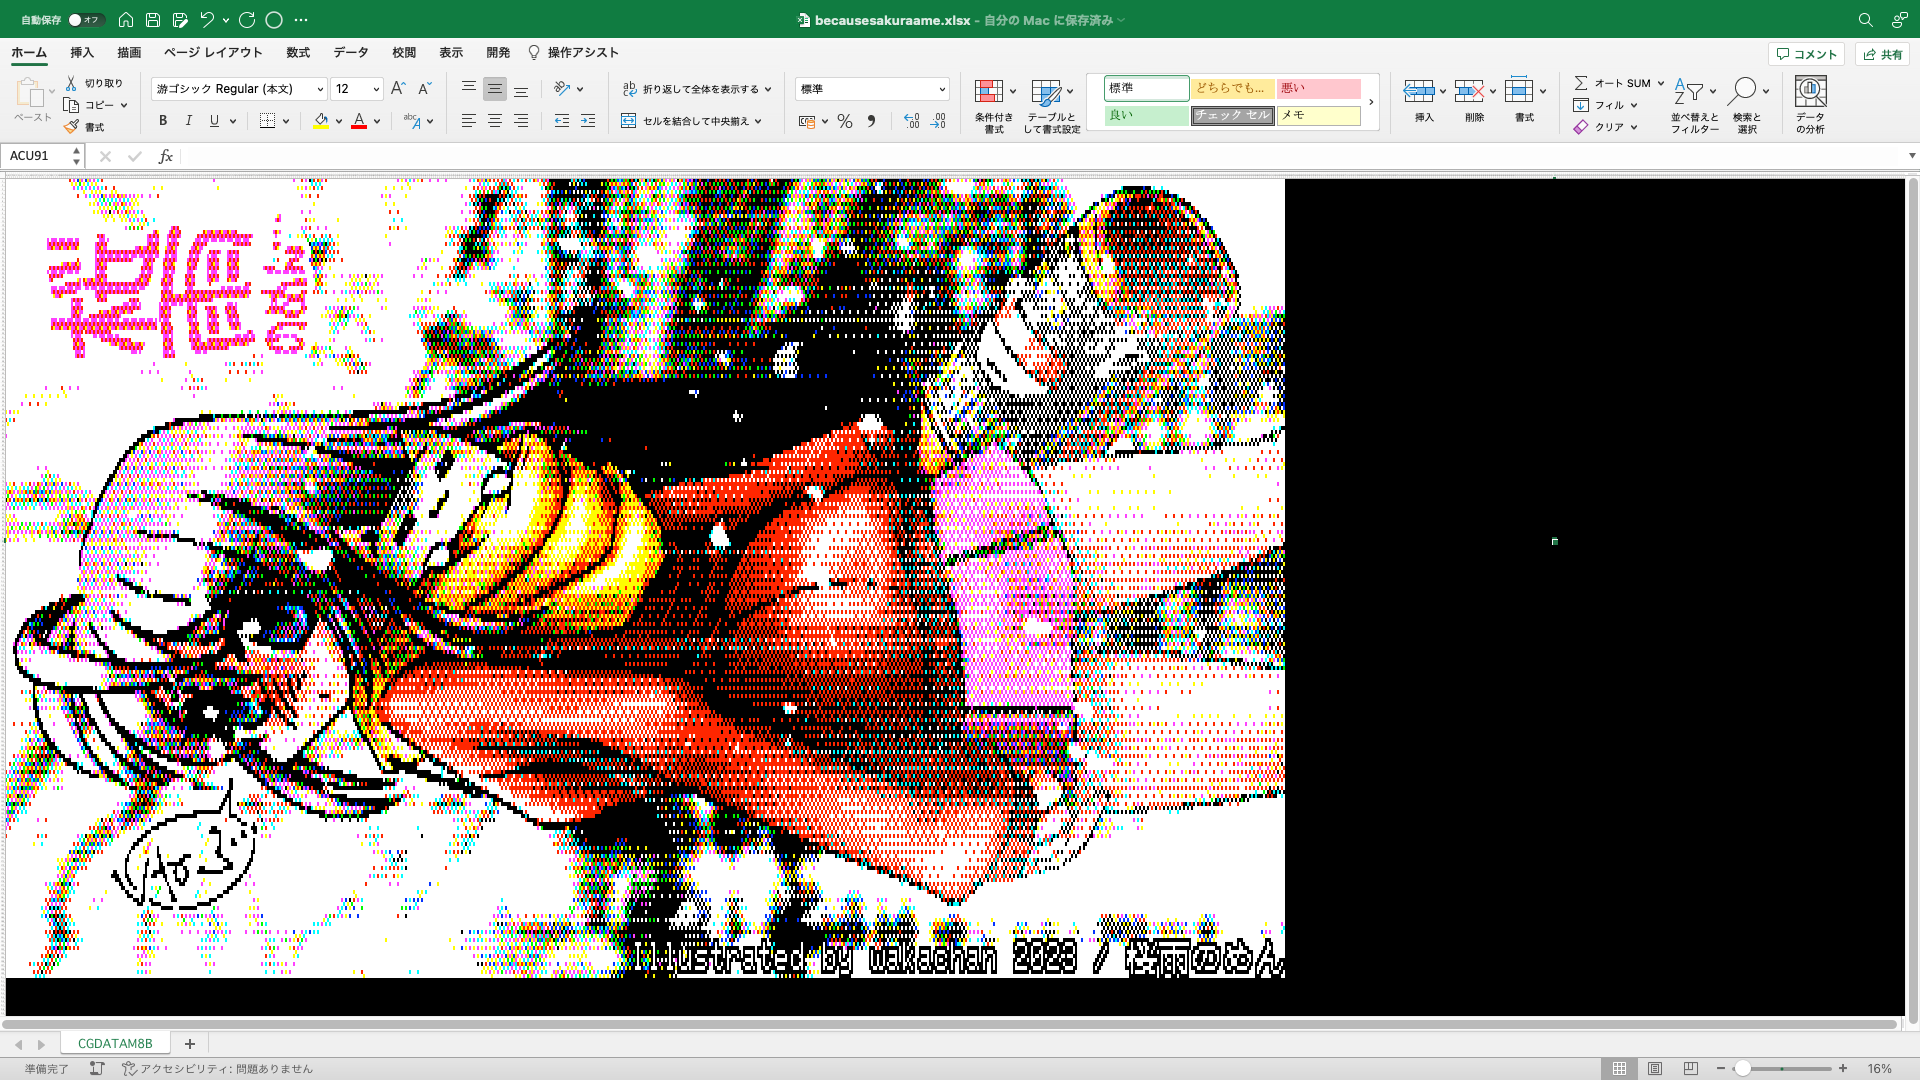Expand the fill color dropdown arrow
Viewport: 1920px width, 1080px height.
(339, 121)
